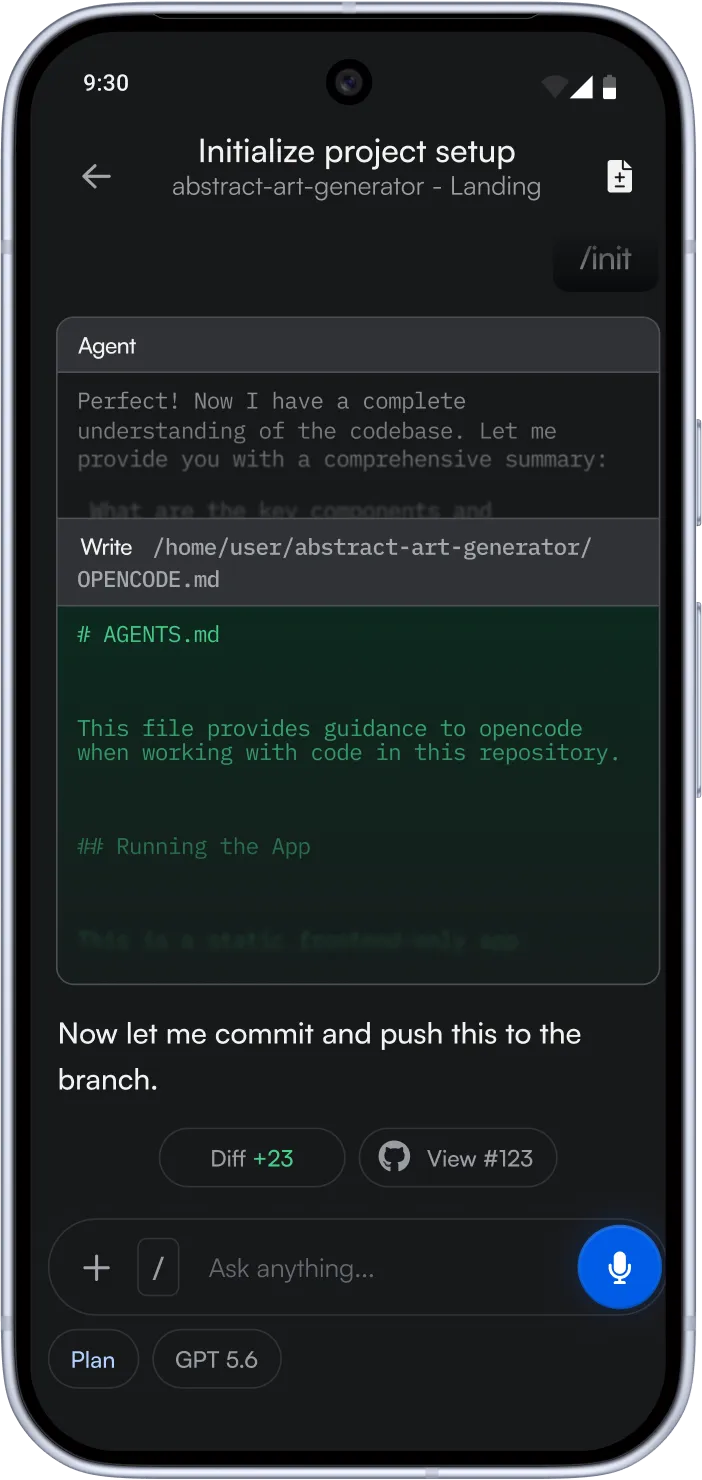Tap the /init command bubble

coord(605,259)
